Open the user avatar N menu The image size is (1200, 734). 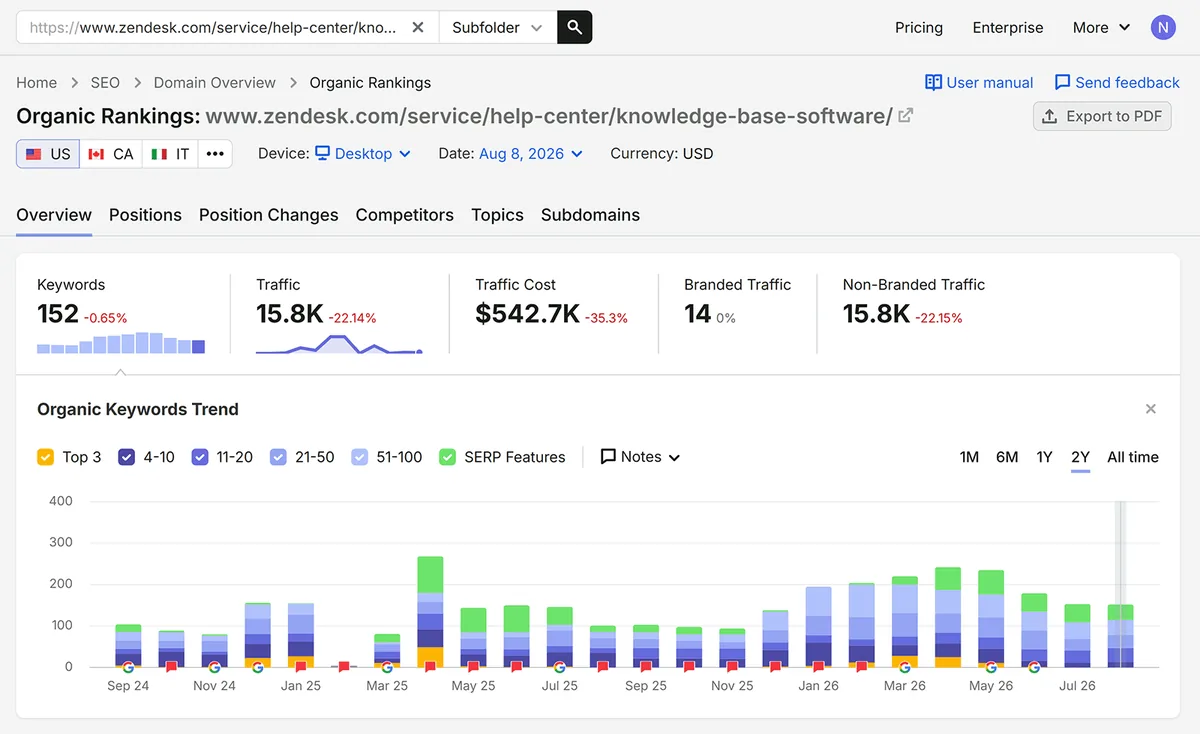click(x=1163, y=27)
